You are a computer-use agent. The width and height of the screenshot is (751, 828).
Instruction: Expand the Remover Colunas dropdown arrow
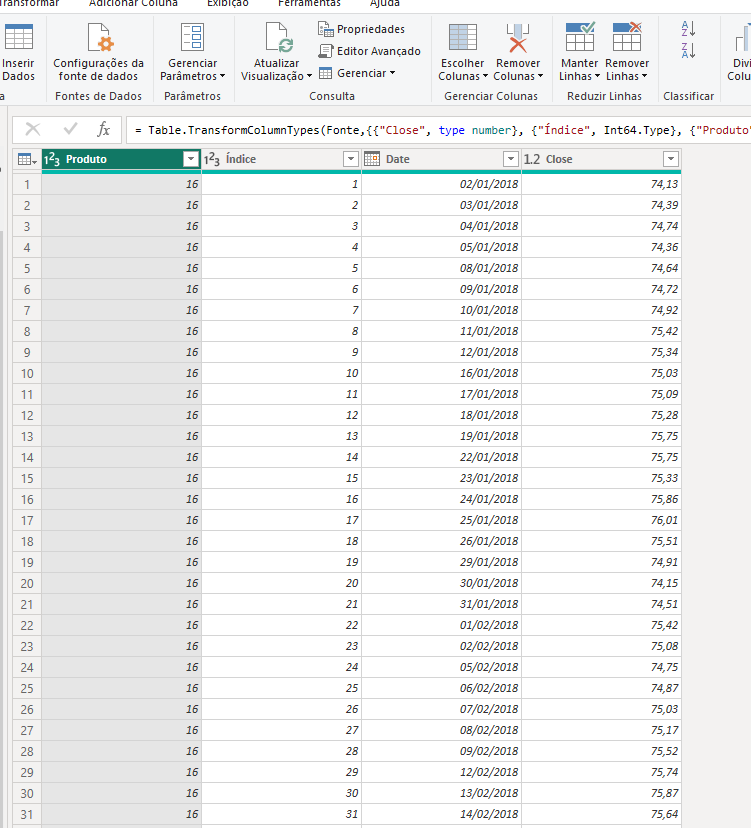pyautogui.click(x=540, y=76)
